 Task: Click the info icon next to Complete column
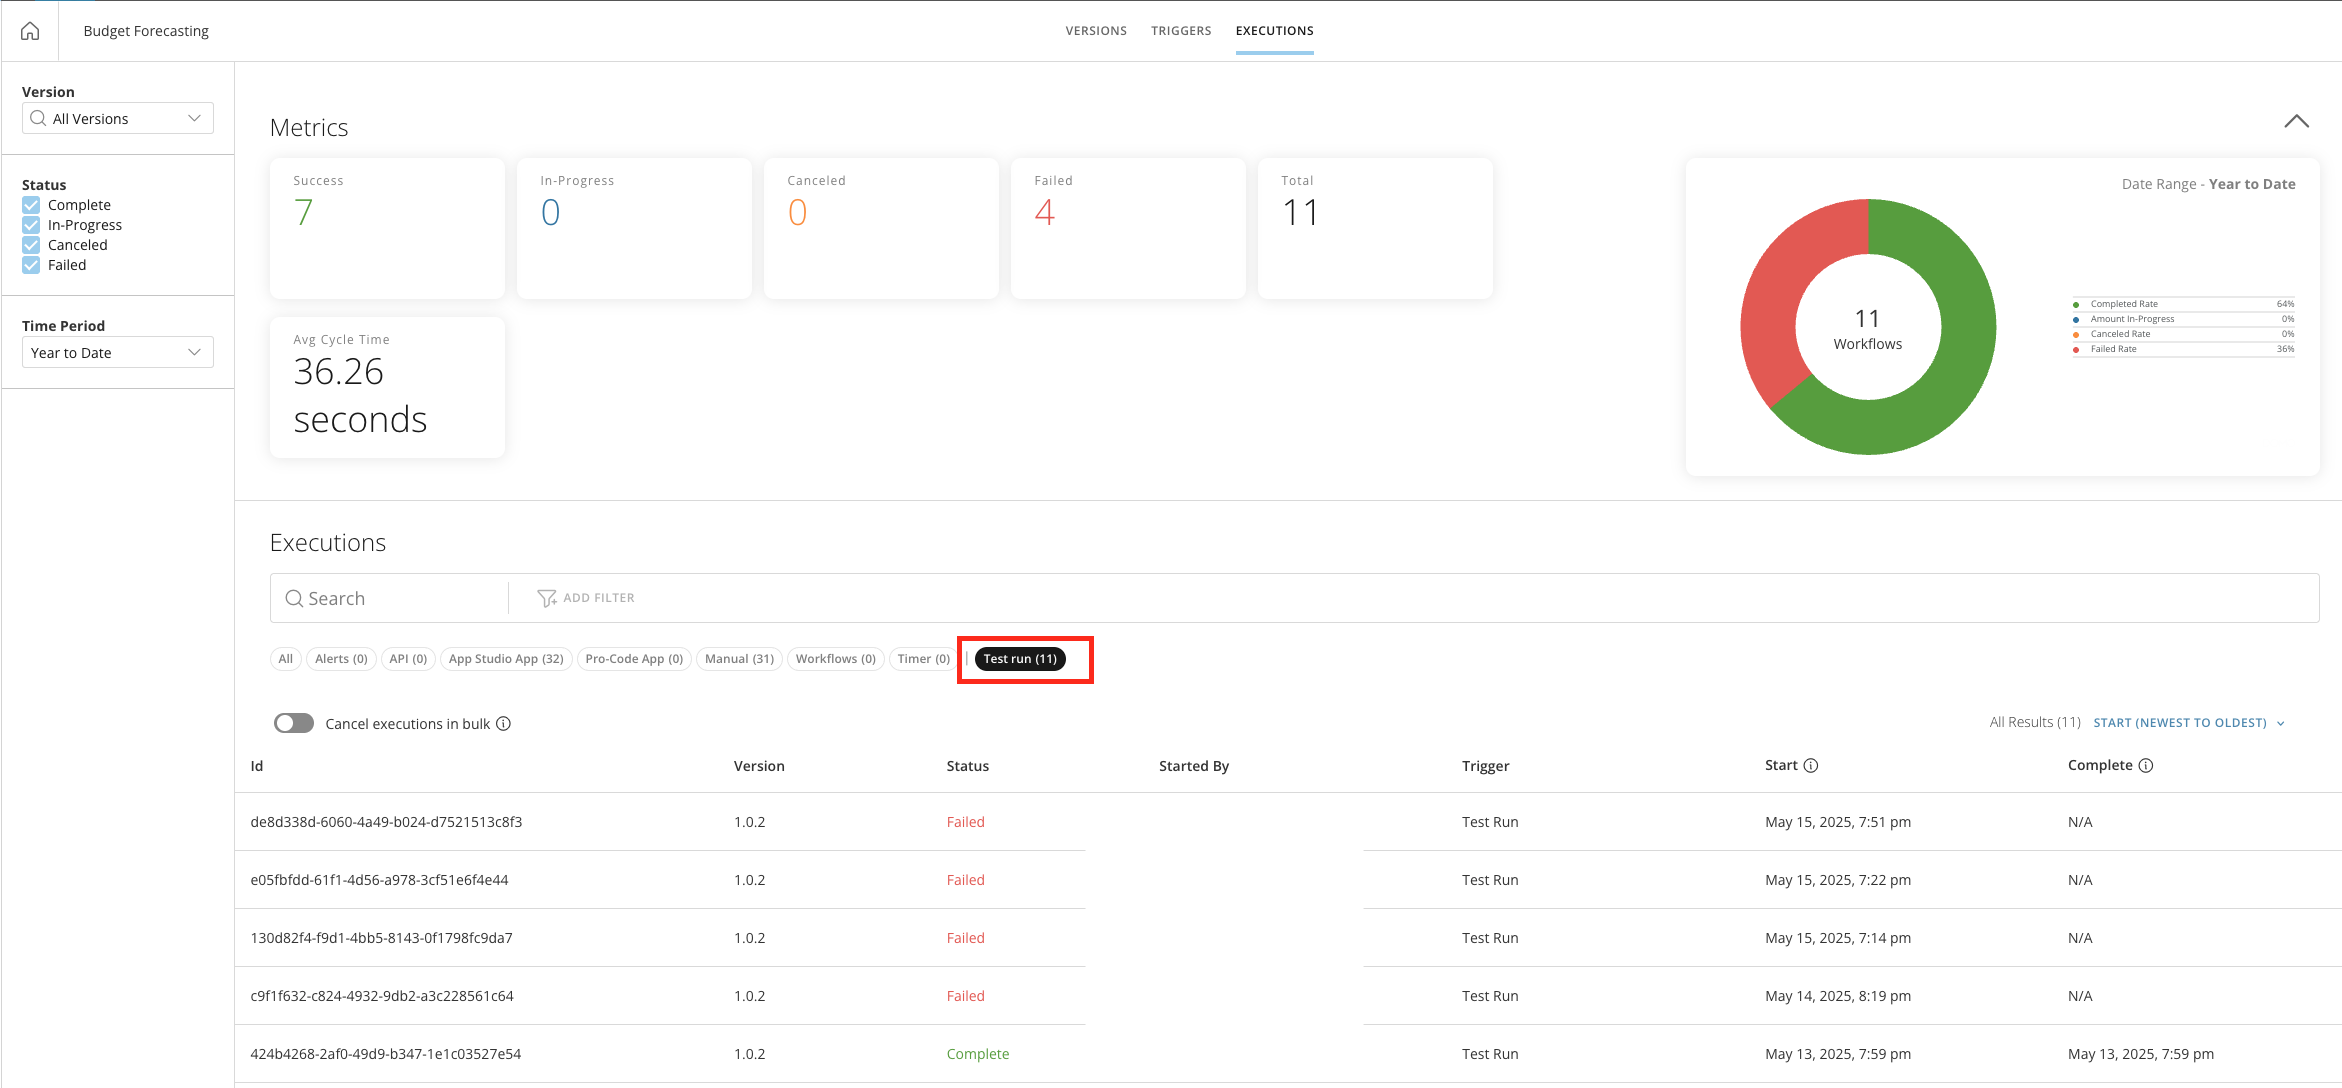2146,766
